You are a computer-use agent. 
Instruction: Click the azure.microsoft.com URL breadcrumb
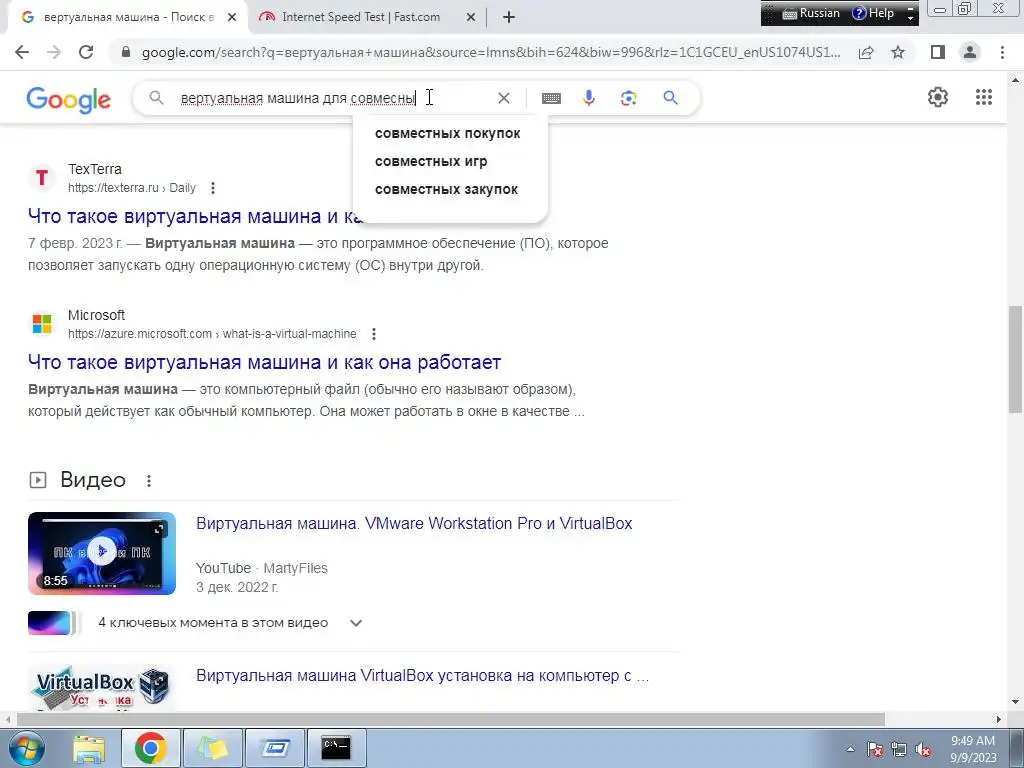pyautogui.click(x=212, y=334)
